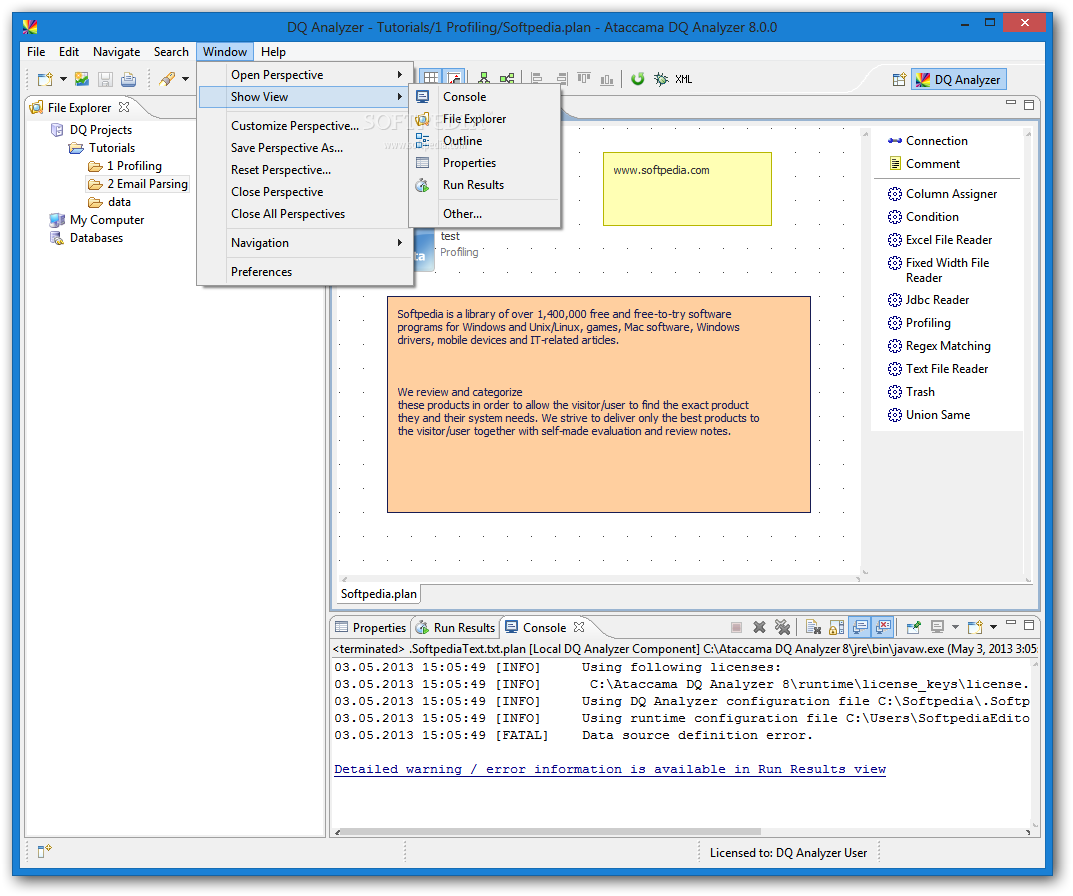Switch to the Run Results tab
This screenshot has height=896, width=1073.
[x=456, y=628]
